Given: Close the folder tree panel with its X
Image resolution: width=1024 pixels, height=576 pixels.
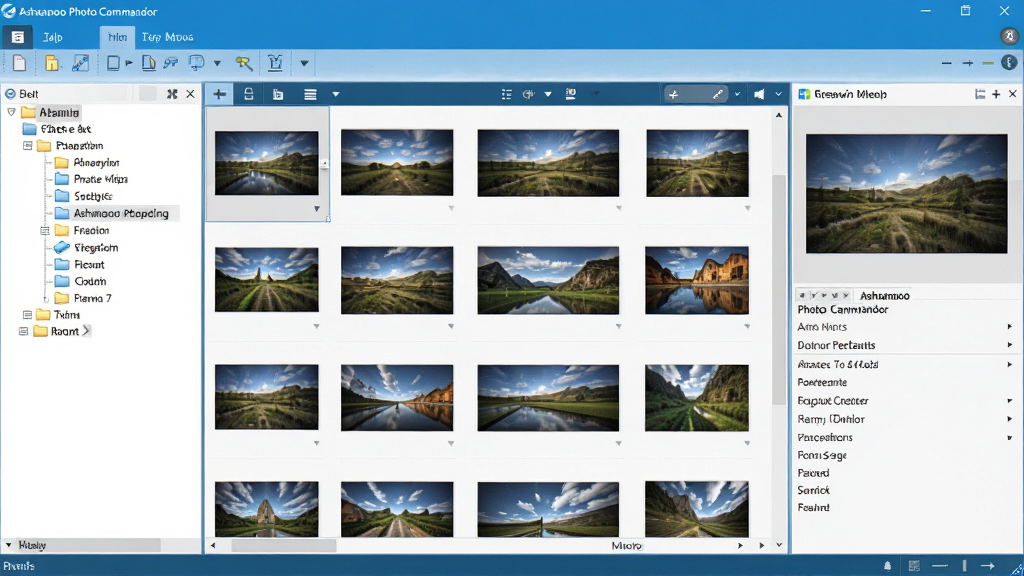Looking at the screenshot, I should tap(190, 94).
